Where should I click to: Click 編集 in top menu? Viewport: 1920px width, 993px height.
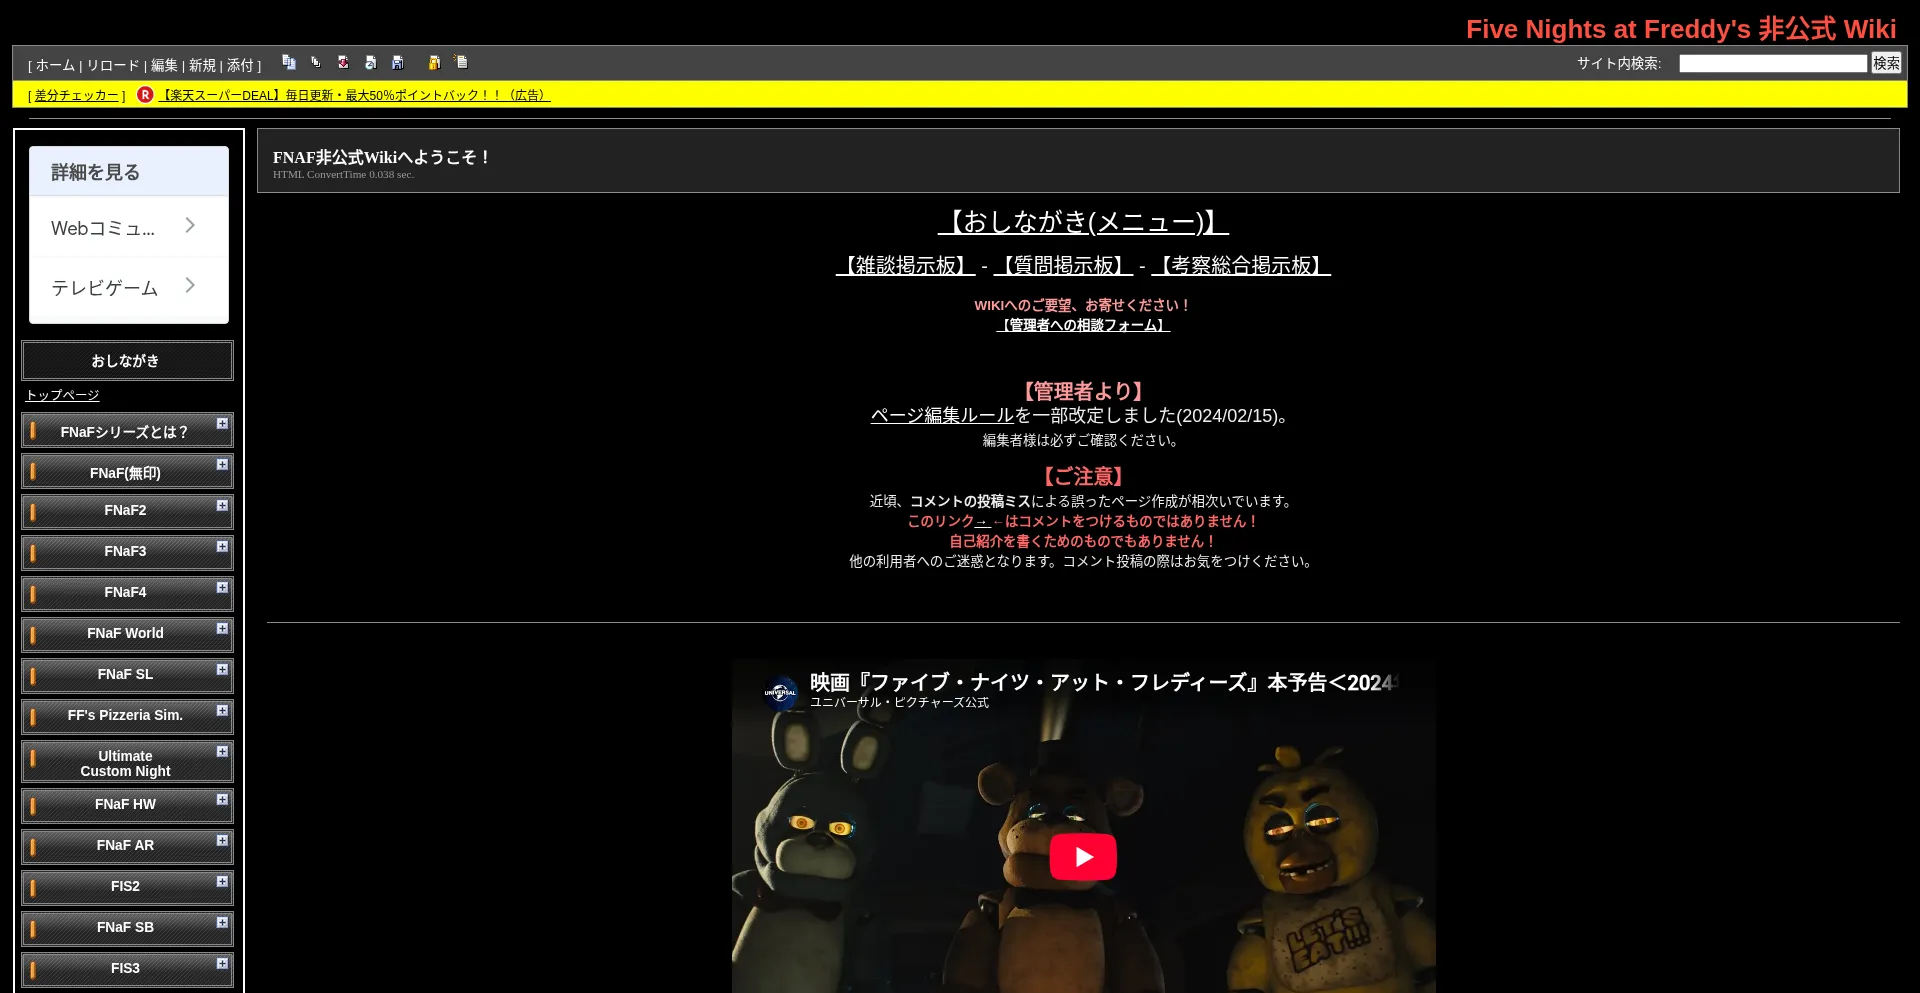pyautogui.click(x=164, y=65)
